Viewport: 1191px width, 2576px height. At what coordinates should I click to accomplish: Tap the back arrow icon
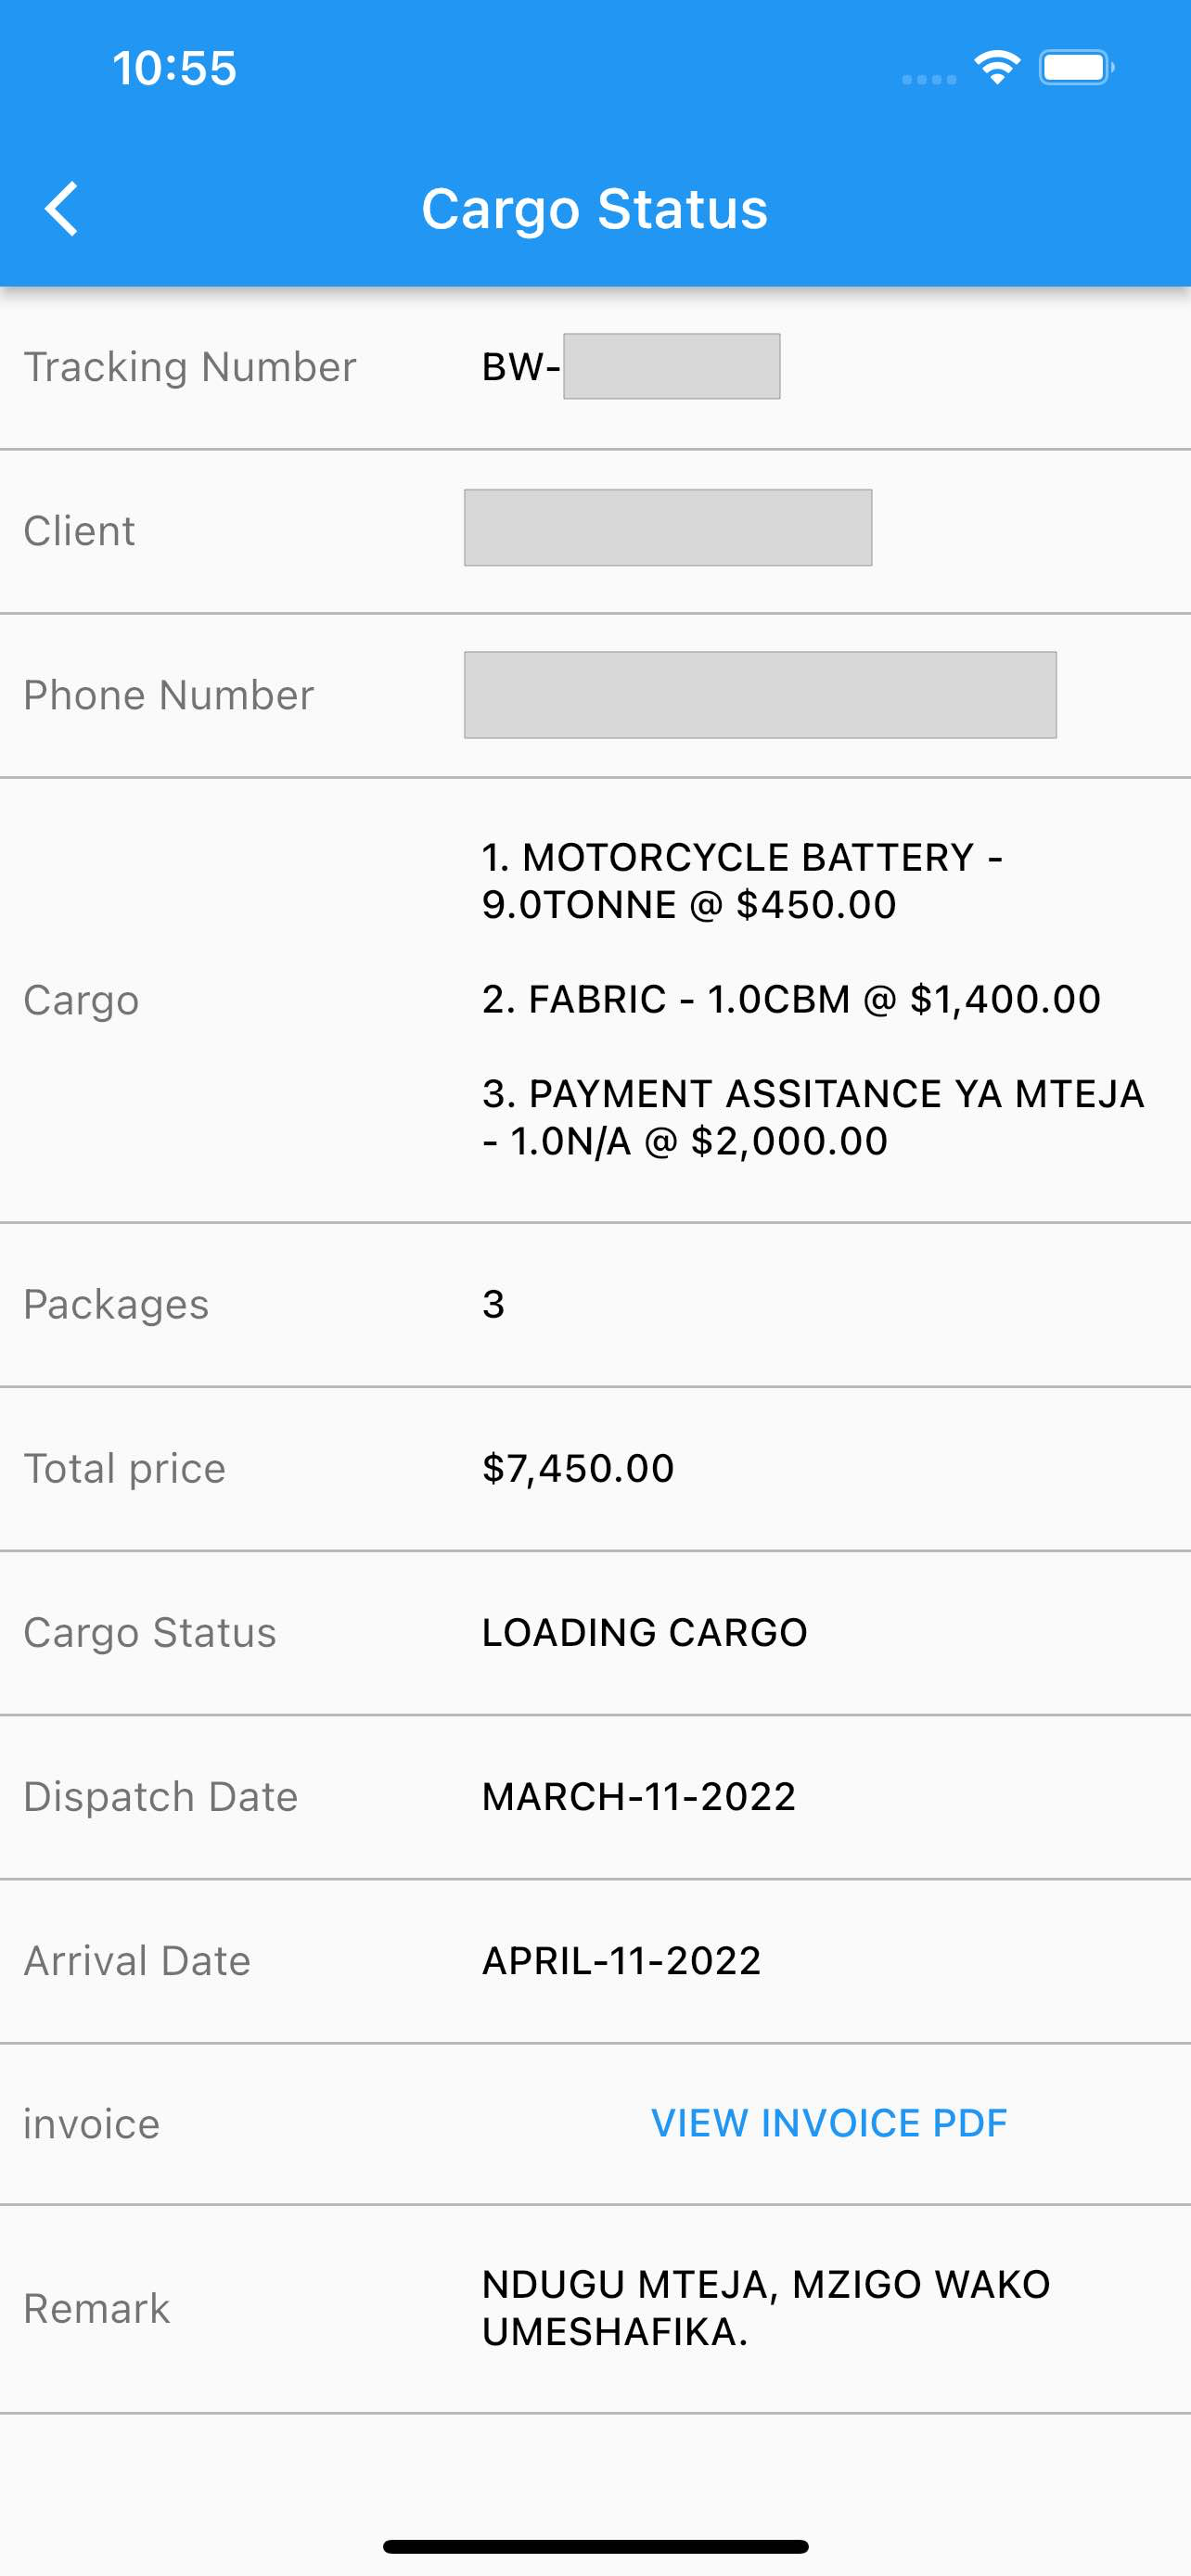pos(62,209)
